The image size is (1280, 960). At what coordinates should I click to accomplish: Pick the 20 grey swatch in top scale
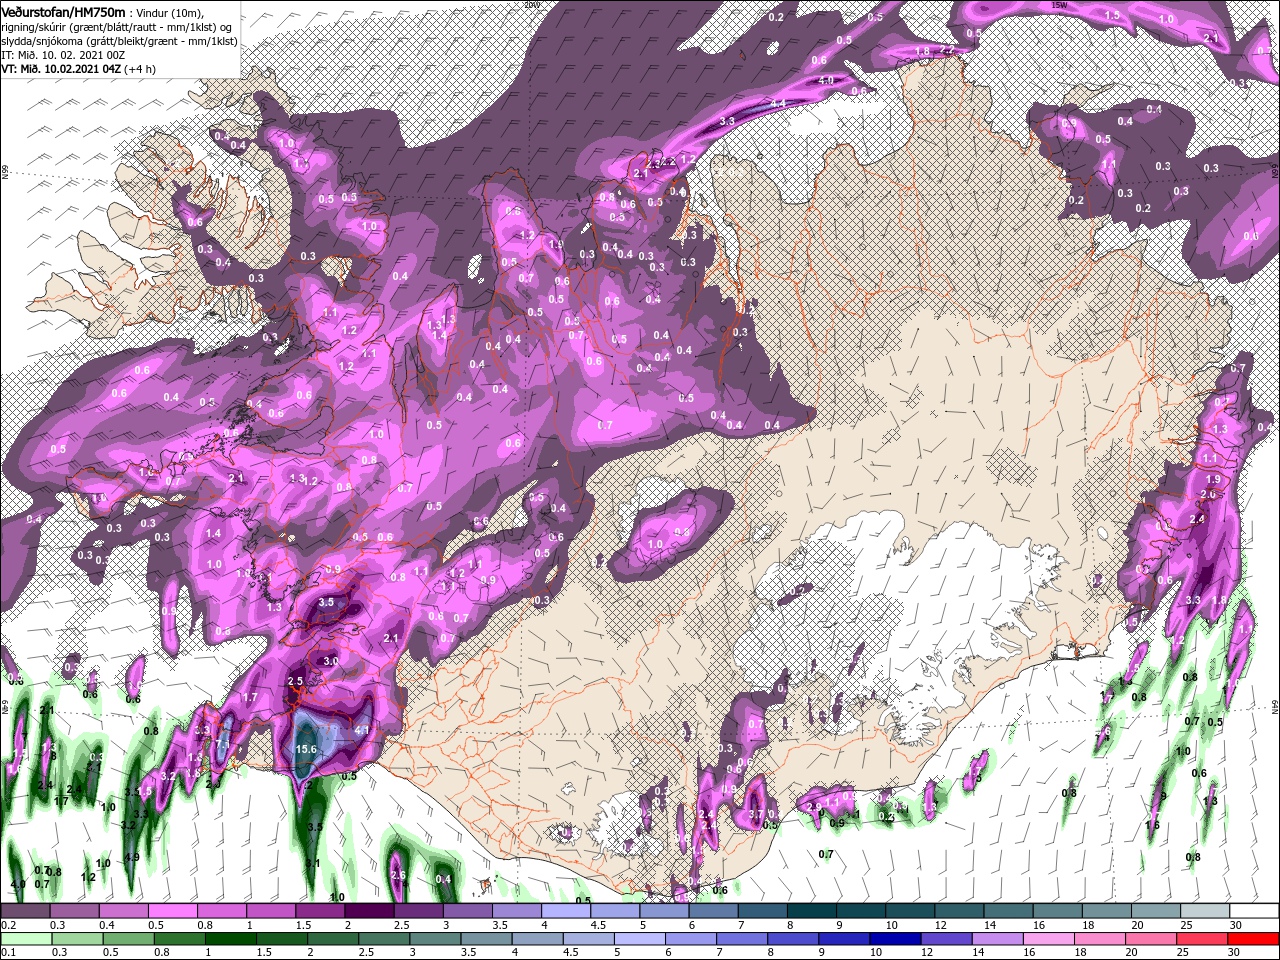point(1156,912)
